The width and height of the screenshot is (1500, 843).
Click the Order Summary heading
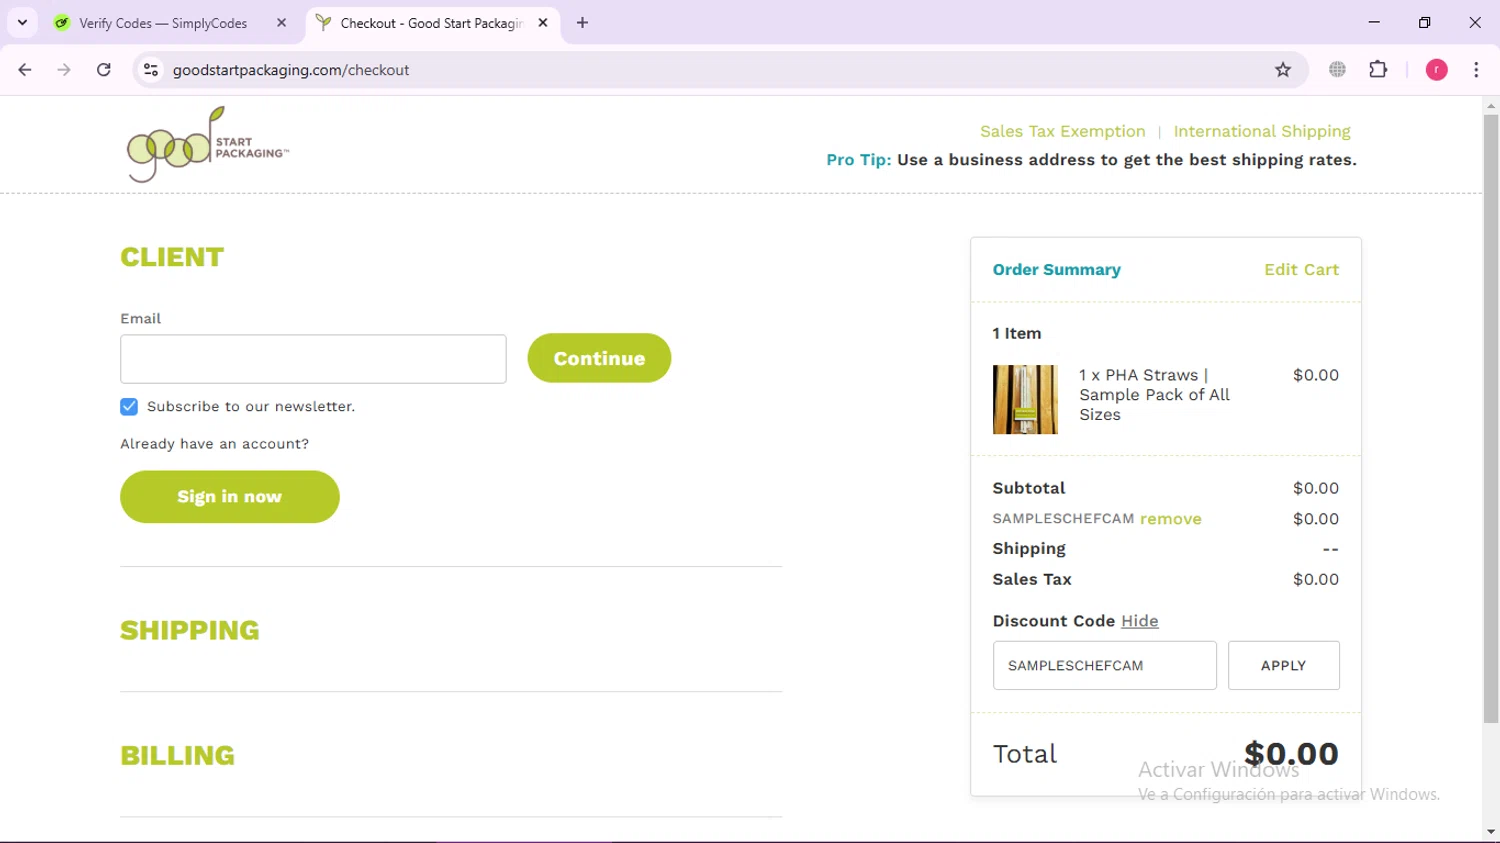click(x=1056, y=270)
